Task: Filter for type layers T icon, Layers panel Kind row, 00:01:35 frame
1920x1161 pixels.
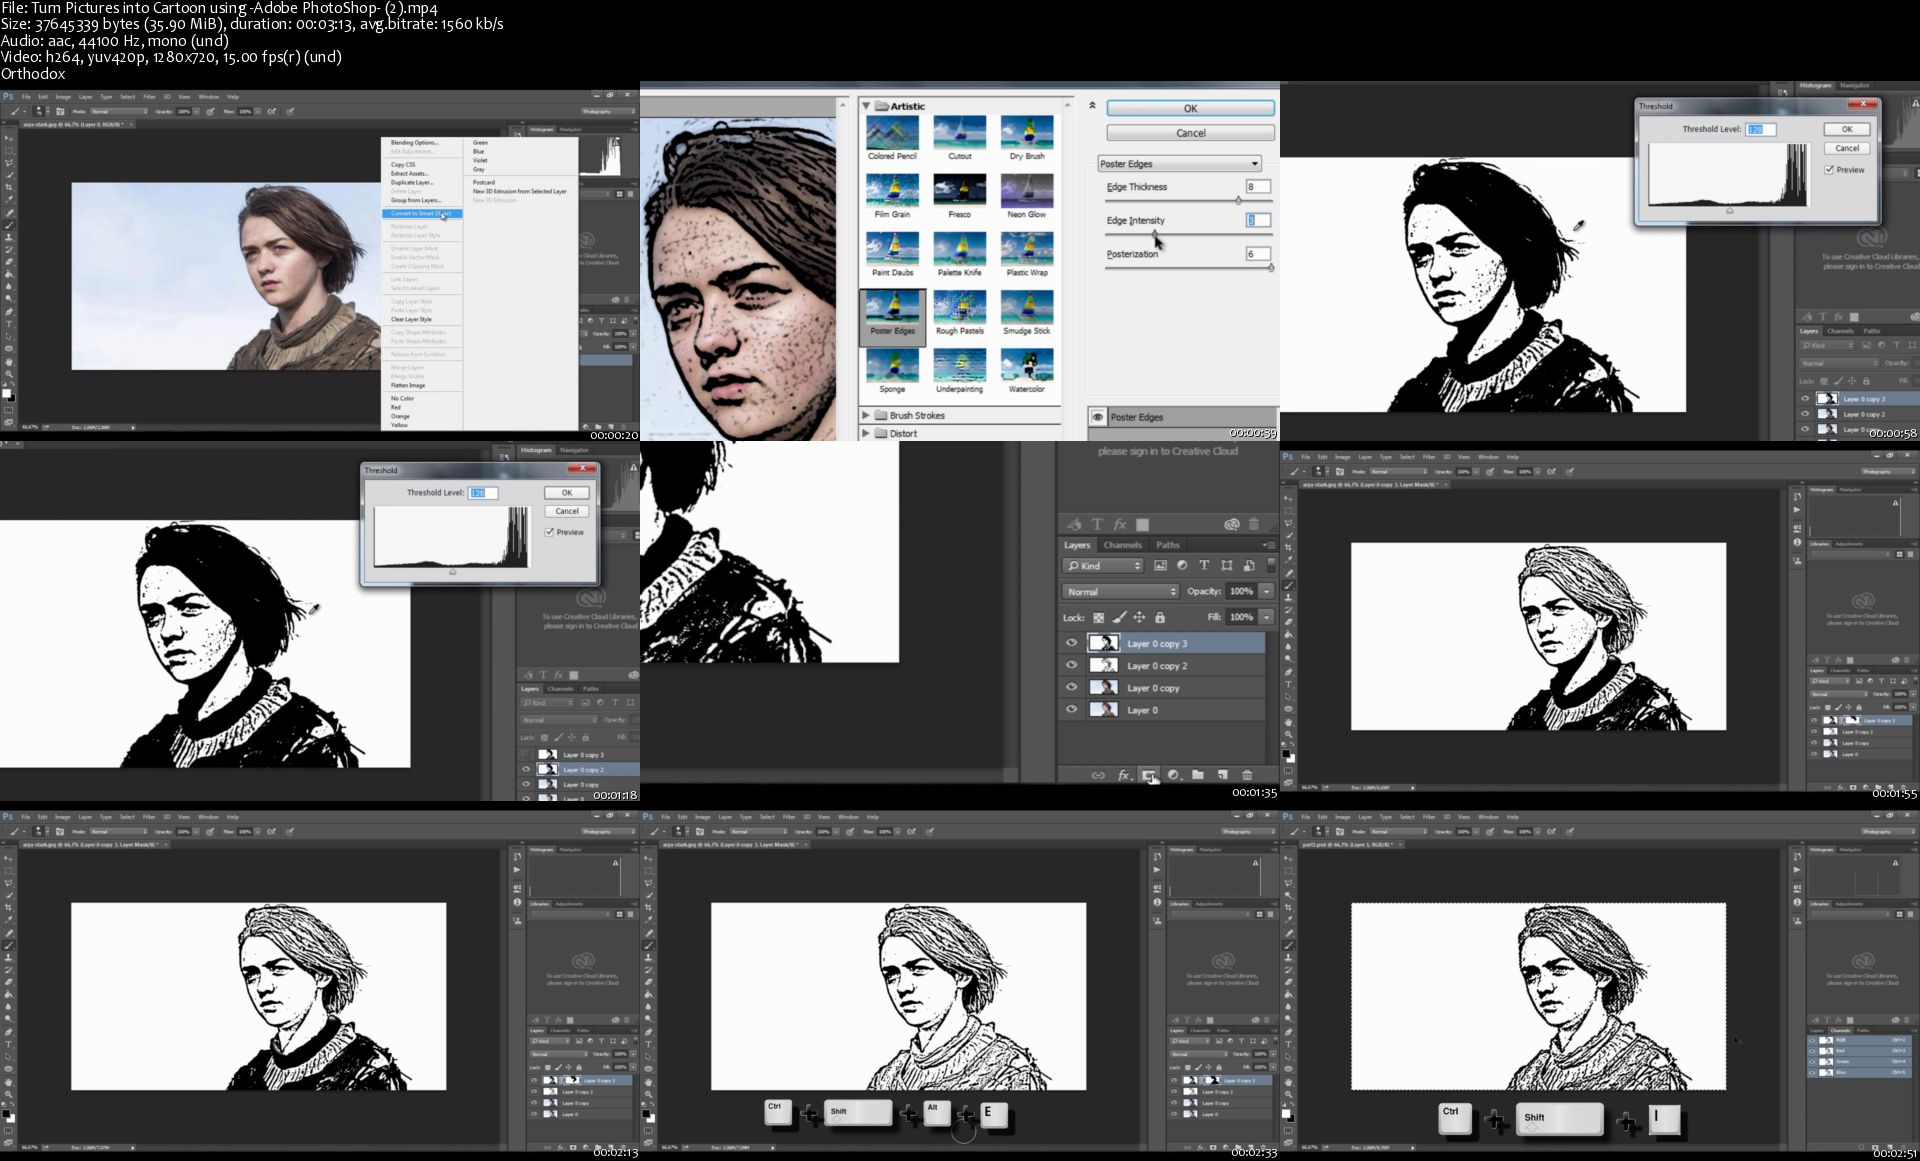Action: (1204, 565)
